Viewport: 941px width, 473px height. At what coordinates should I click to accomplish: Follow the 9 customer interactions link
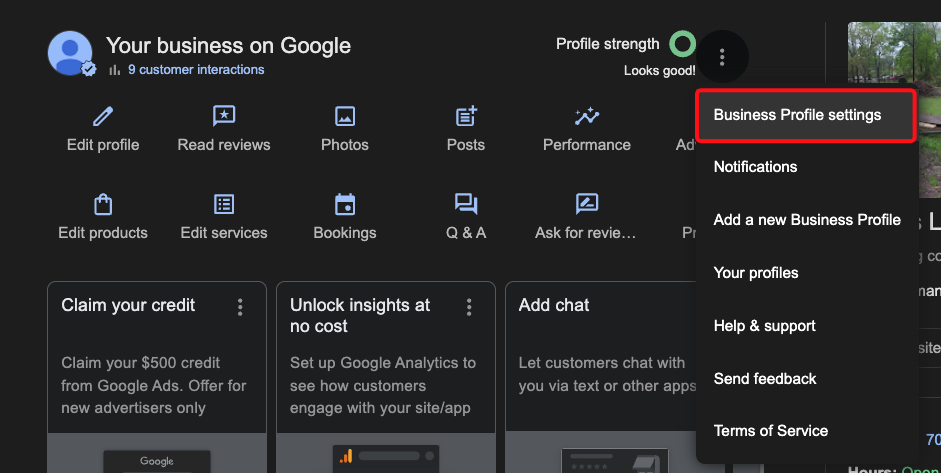[x=196, y=70]
